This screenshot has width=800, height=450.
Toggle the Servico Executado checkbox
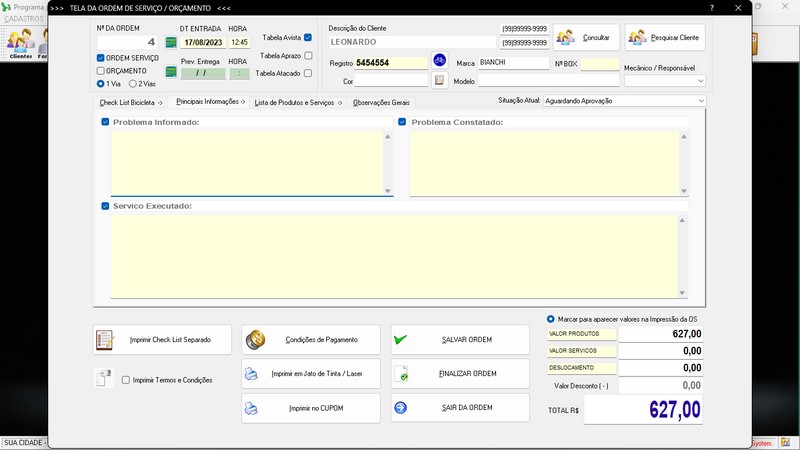click(105, 206)
